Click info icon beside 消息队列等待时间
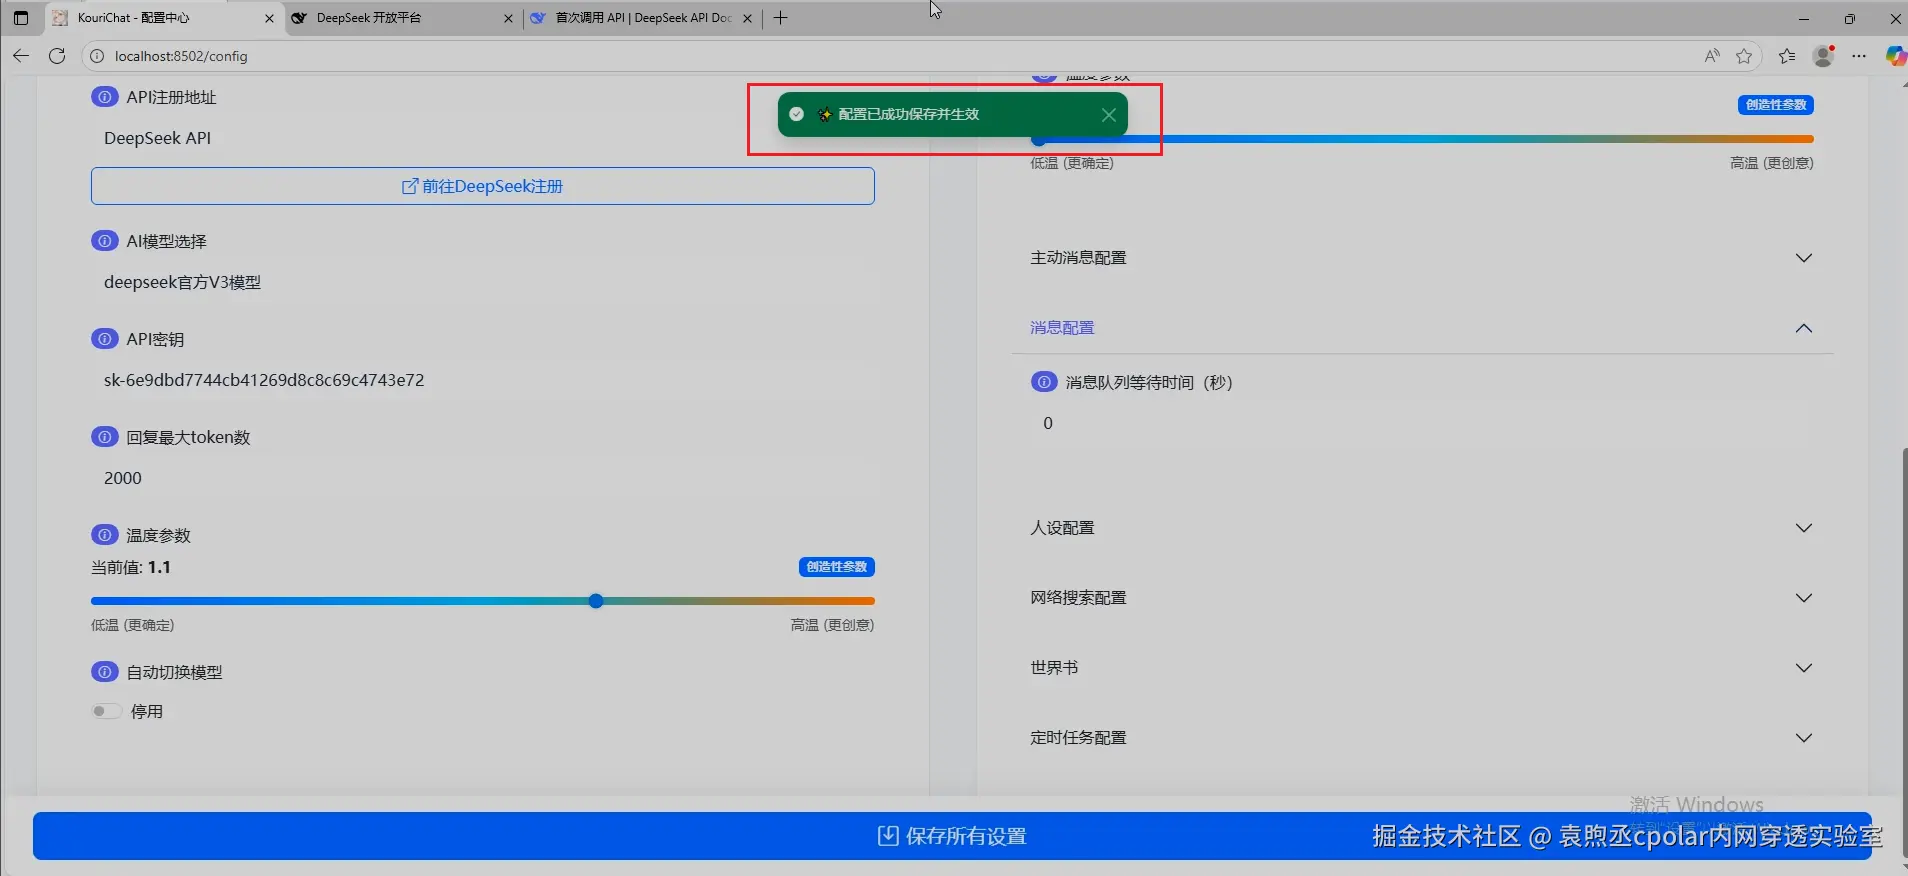The width and height of the screenshot is (1908, 876). (1044, 382)
